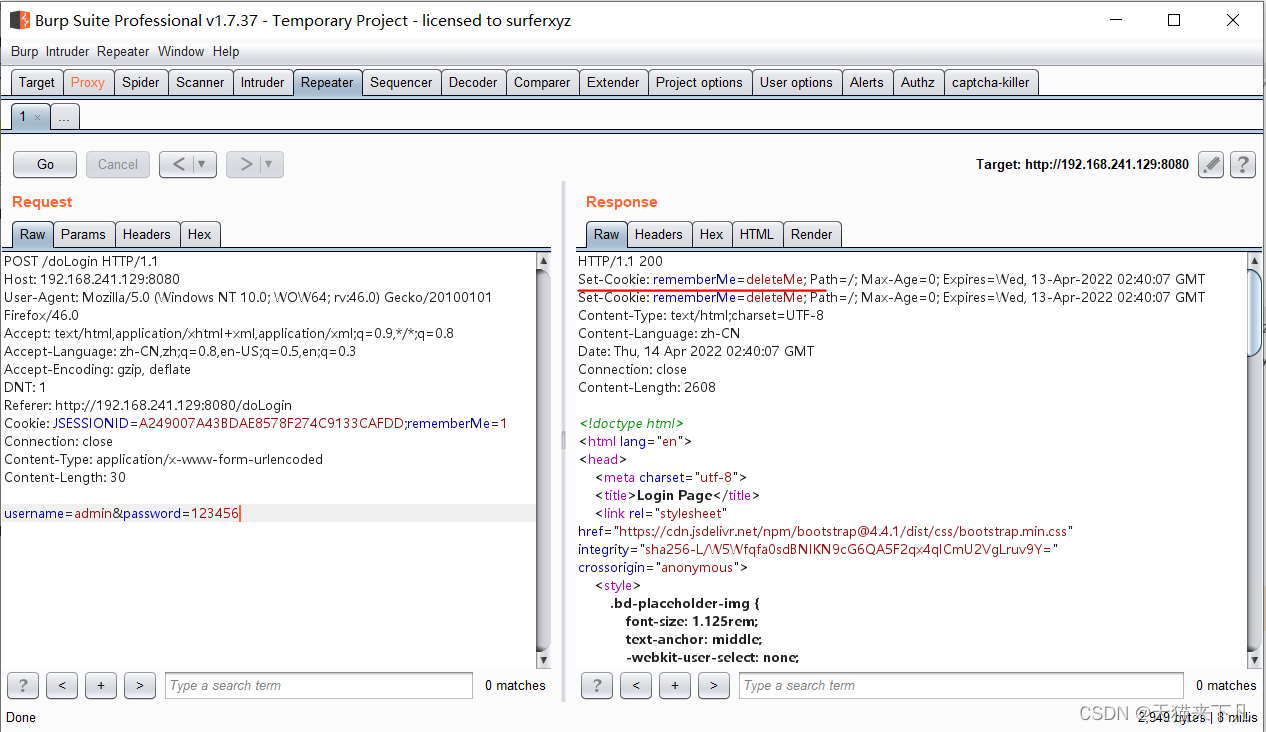Select the Request Params tab
Image resolution: width=1266 pixels, height=732 pixels.
[83, 234]
